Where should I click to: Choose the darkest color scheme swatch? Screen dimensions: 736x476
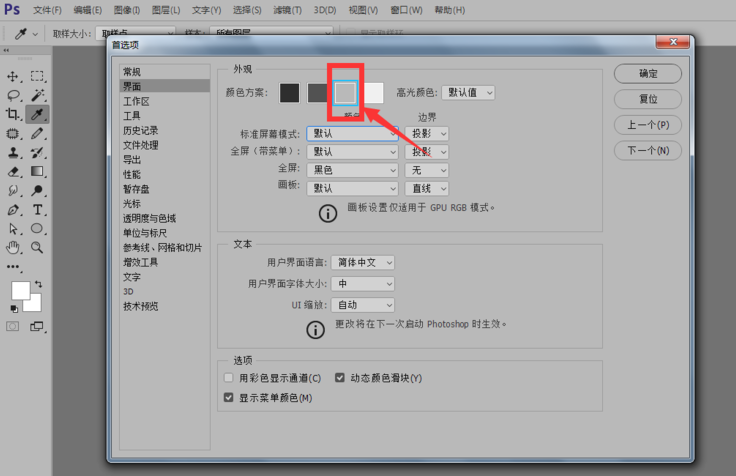290,92
